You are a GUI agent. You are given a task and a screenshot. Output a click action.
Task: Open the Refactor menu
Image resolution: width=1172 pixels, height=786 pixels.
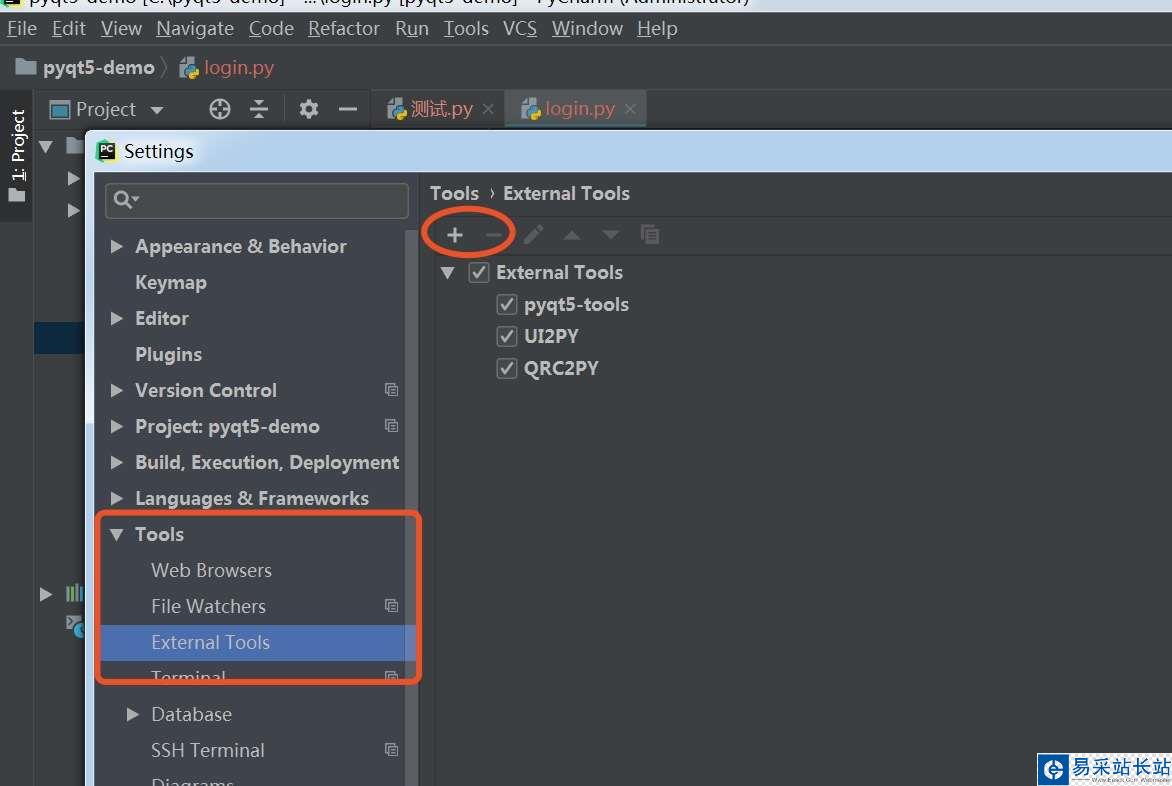coord(344,28)
